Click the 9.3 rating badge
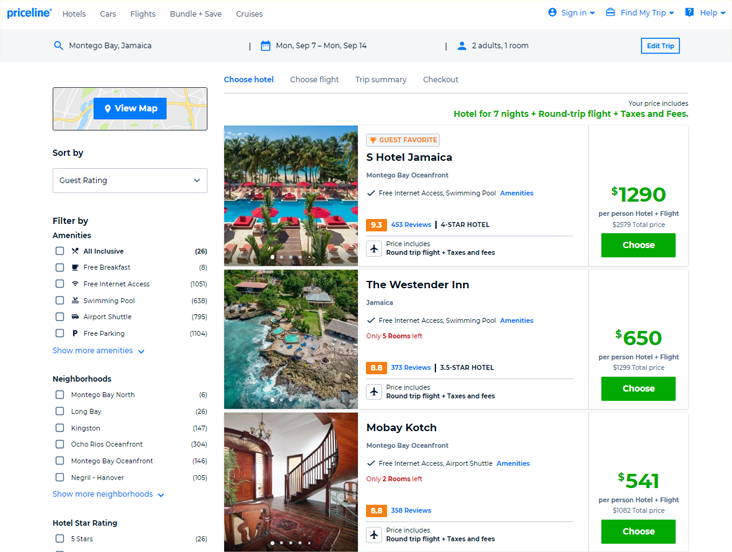Viewport: 732px width, 552px height. tap(376, 225)
